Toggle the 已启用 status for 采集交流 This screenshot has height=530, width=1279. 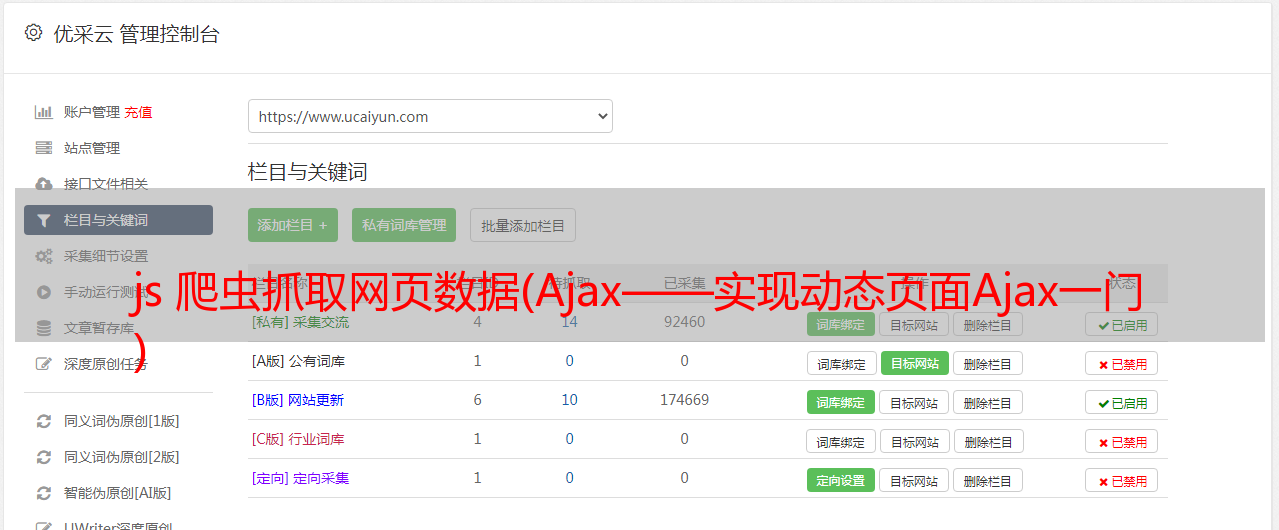click(1122, 324)
